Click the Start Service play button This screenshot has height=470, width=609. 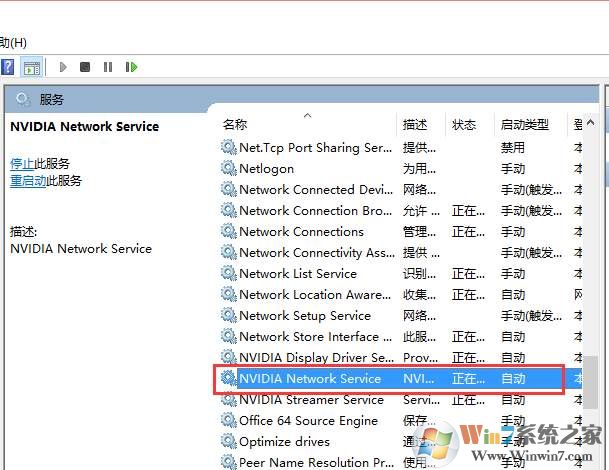point(63,67)
